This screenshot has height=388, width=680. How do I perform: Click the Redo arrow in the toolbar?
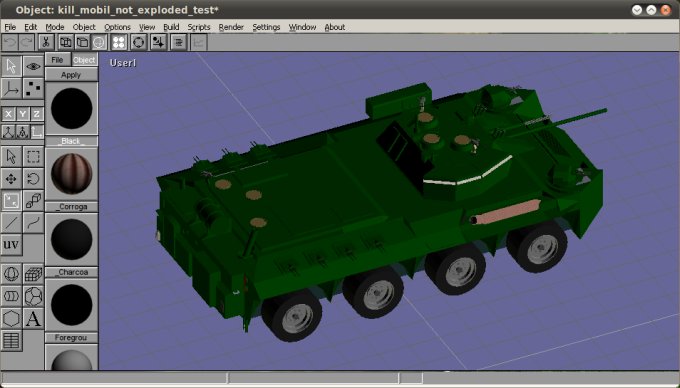coord(26,42)
